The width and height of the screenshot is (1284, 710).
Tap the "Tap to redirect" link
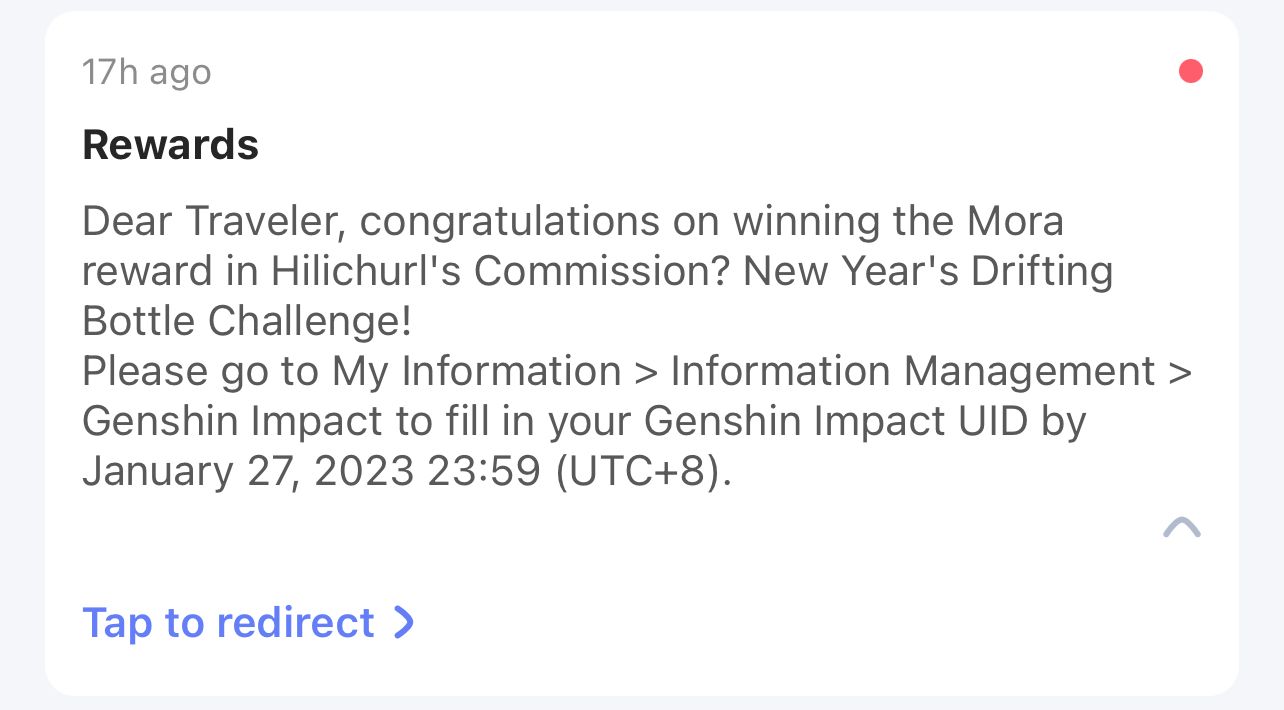pyautogui.click(x=228, y=622)
